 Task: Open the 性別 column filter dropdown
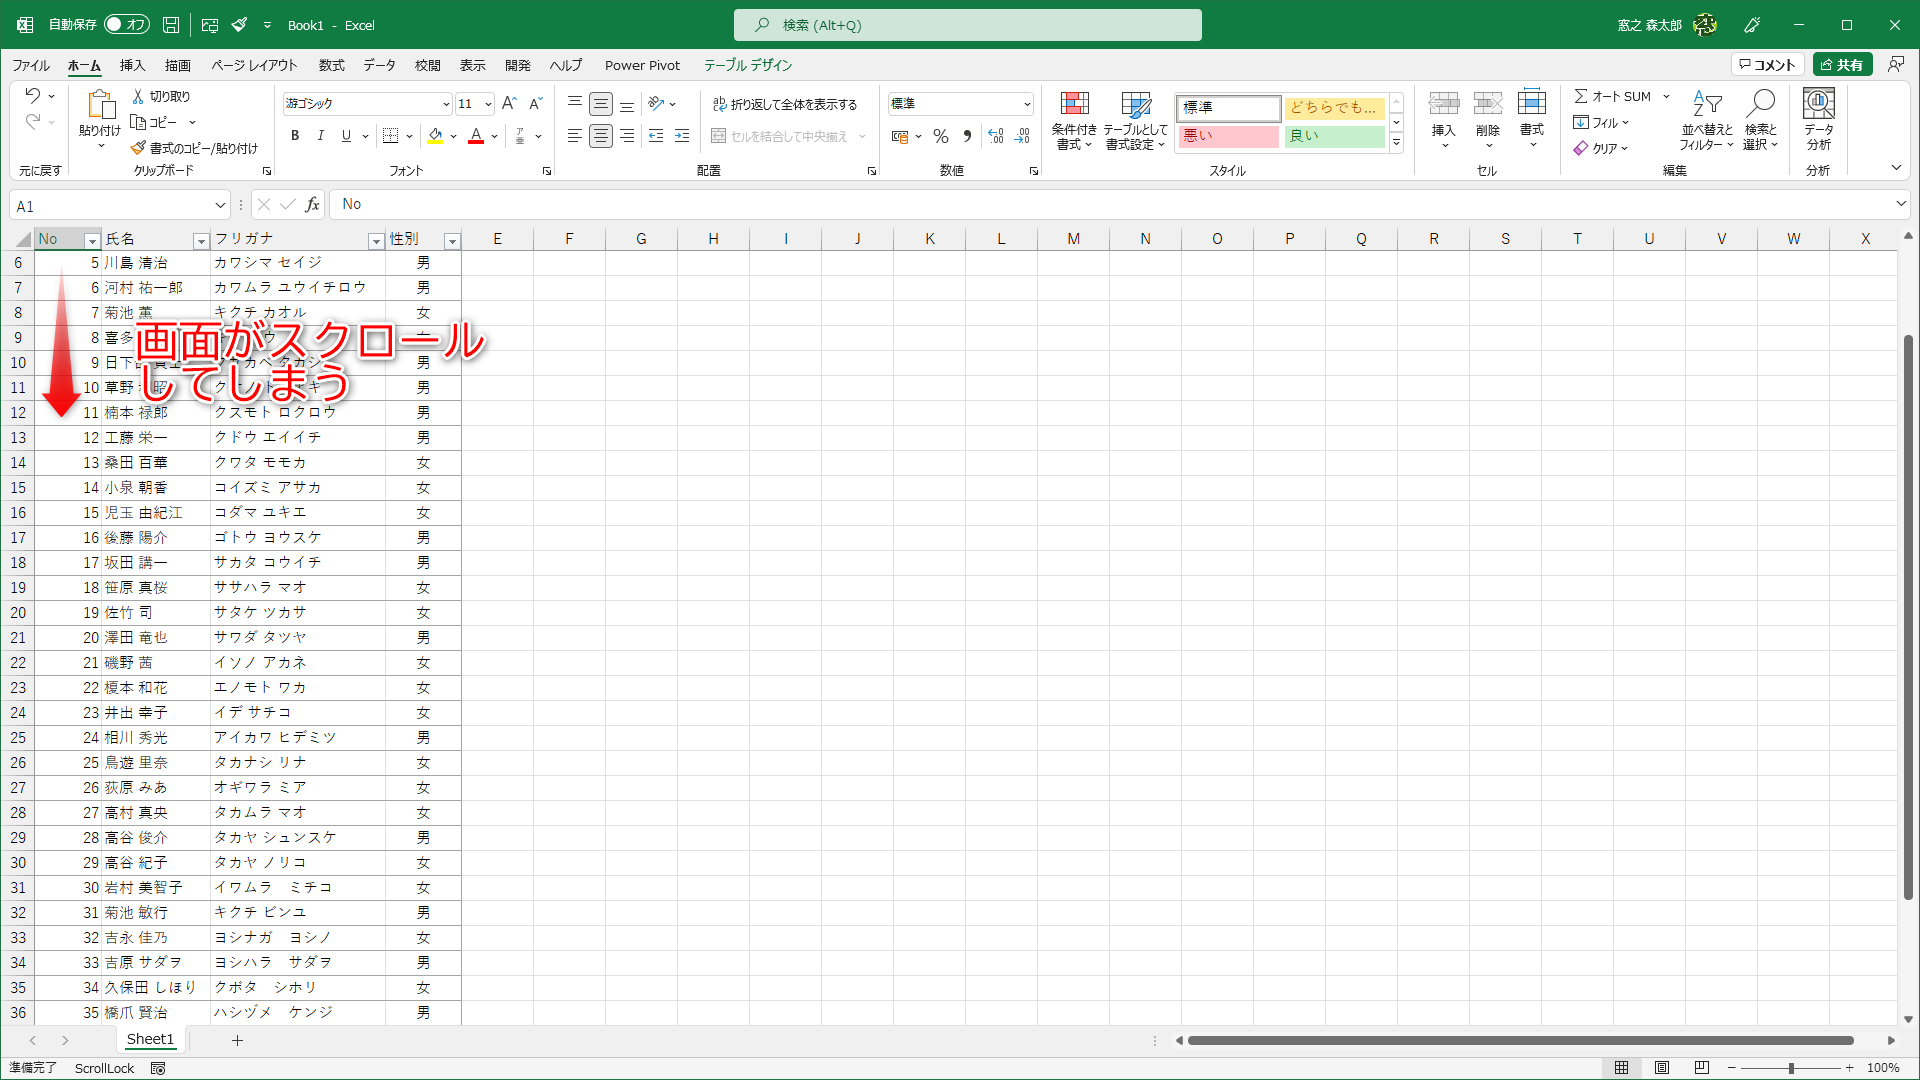[x=452, y=241]
